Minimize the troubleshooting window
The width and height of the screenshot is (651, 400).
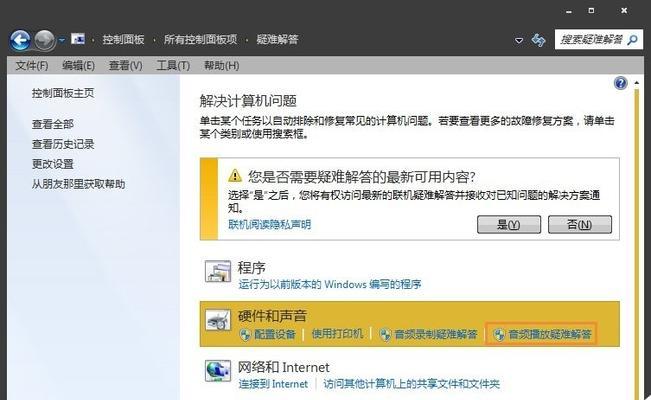[569, 11]
